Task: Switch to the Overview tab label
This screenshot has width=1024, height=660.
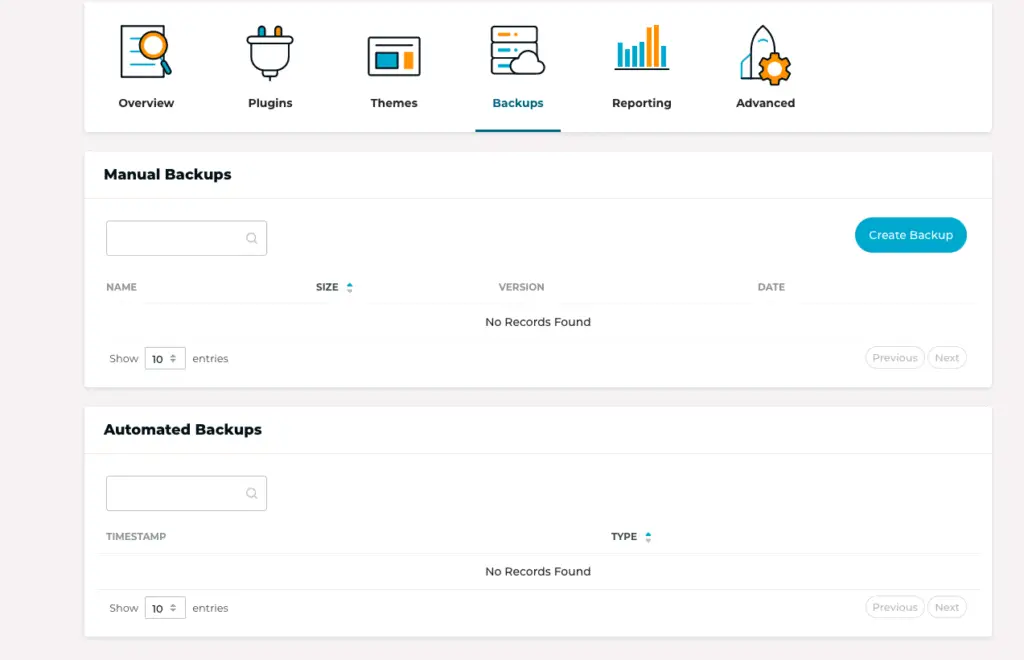Action: click(x=146, y=103)
